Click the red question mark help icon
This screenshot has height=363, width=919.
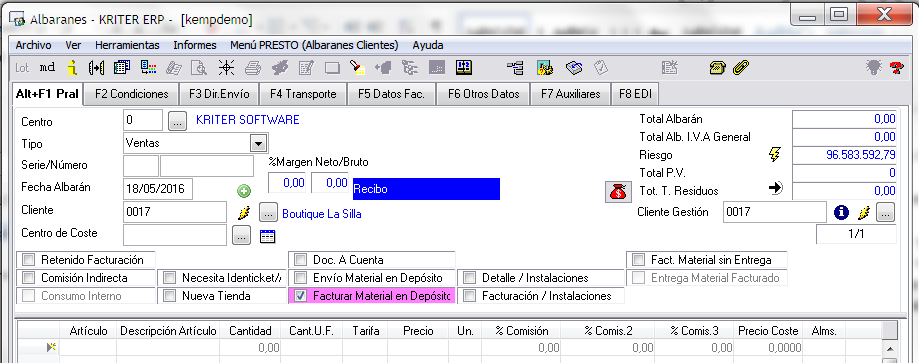(896, 68)
